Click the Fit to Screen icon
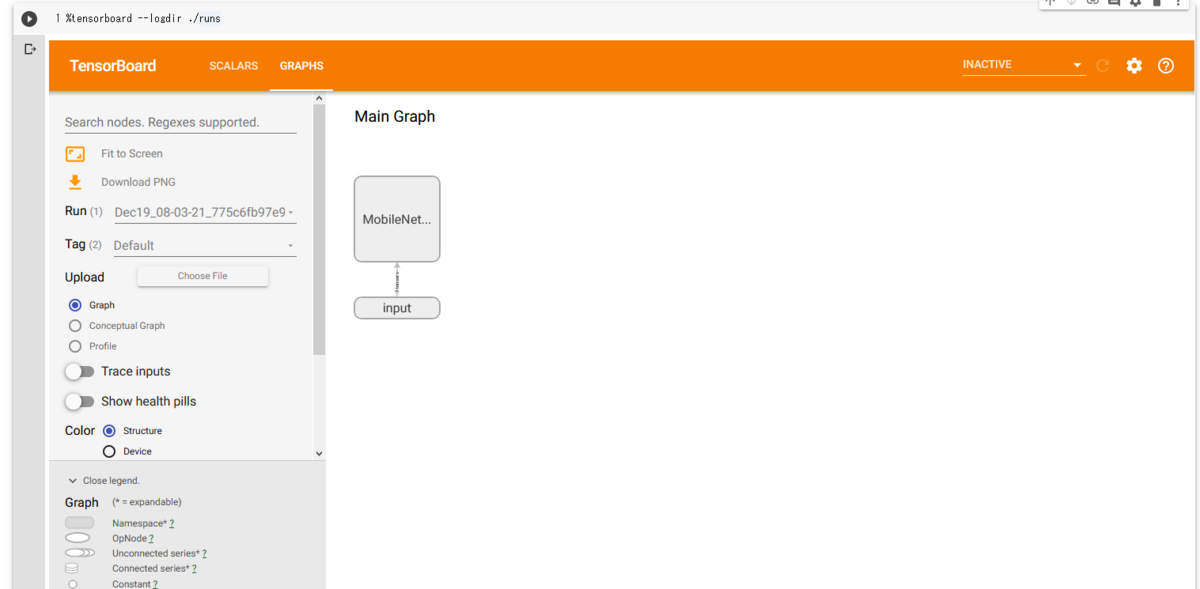 tap(75, 154)
